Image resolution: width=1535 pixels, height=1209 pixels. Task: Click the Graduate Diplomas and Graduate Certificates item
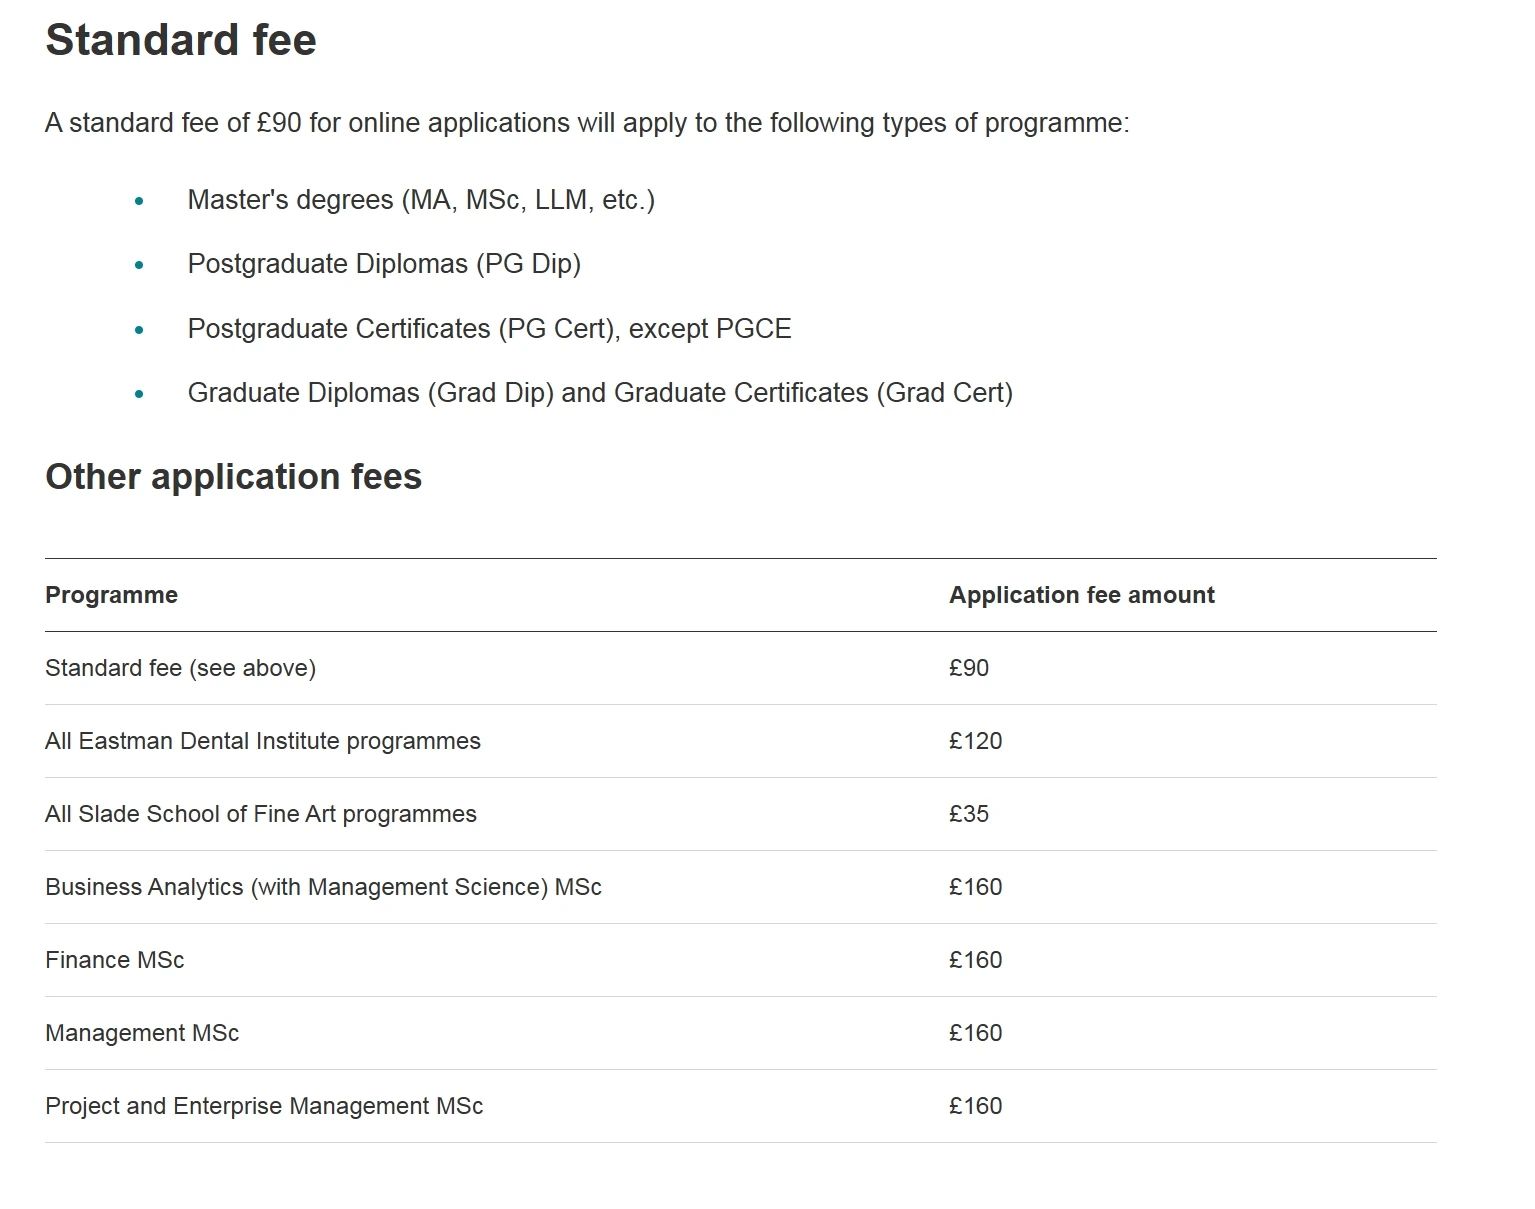tap(600, 393)
